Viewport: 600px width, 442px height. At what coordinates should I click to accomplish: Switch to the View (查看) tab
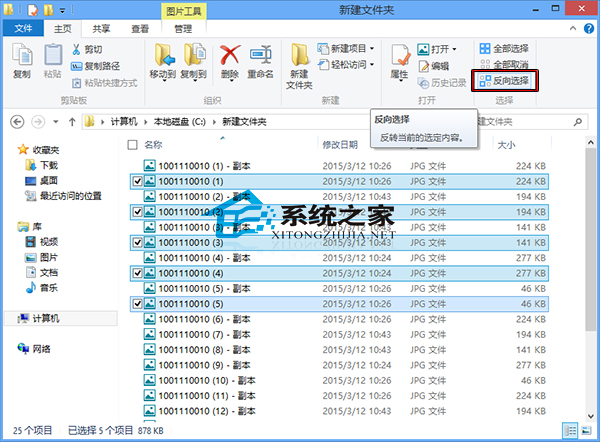140,29
